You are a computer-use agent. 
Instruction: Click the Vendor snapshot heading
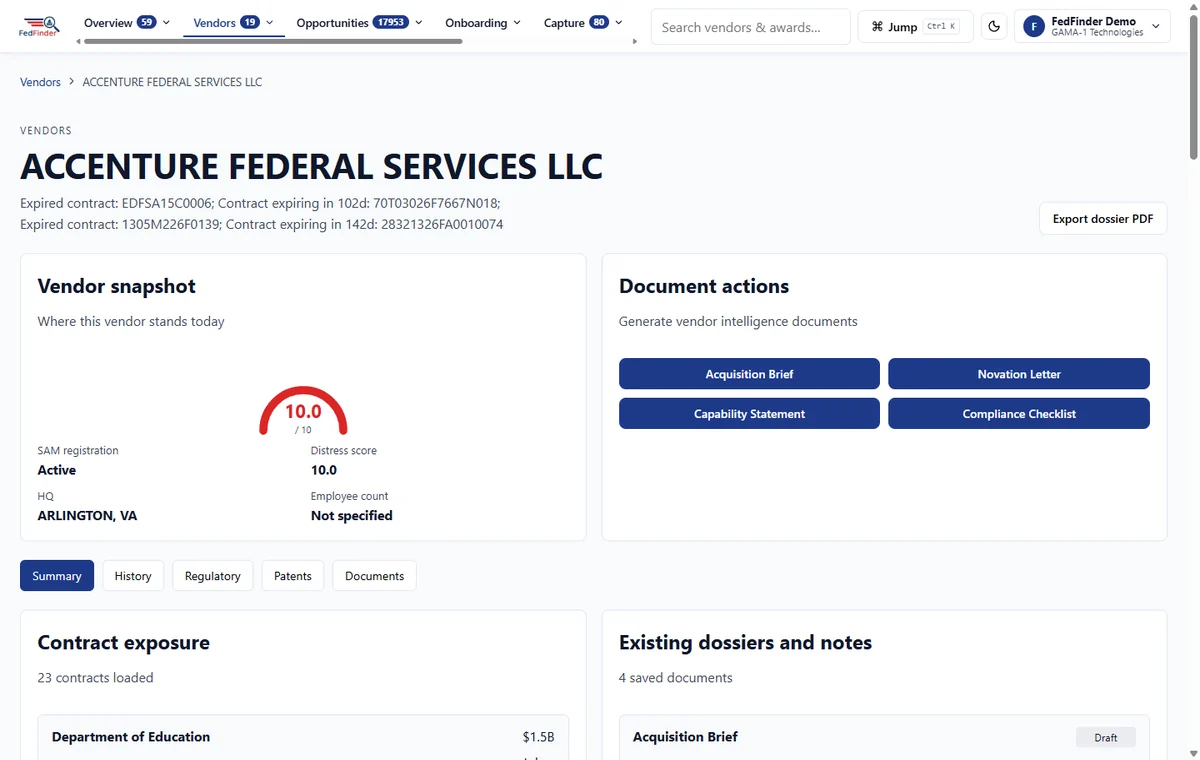(117, 286)
